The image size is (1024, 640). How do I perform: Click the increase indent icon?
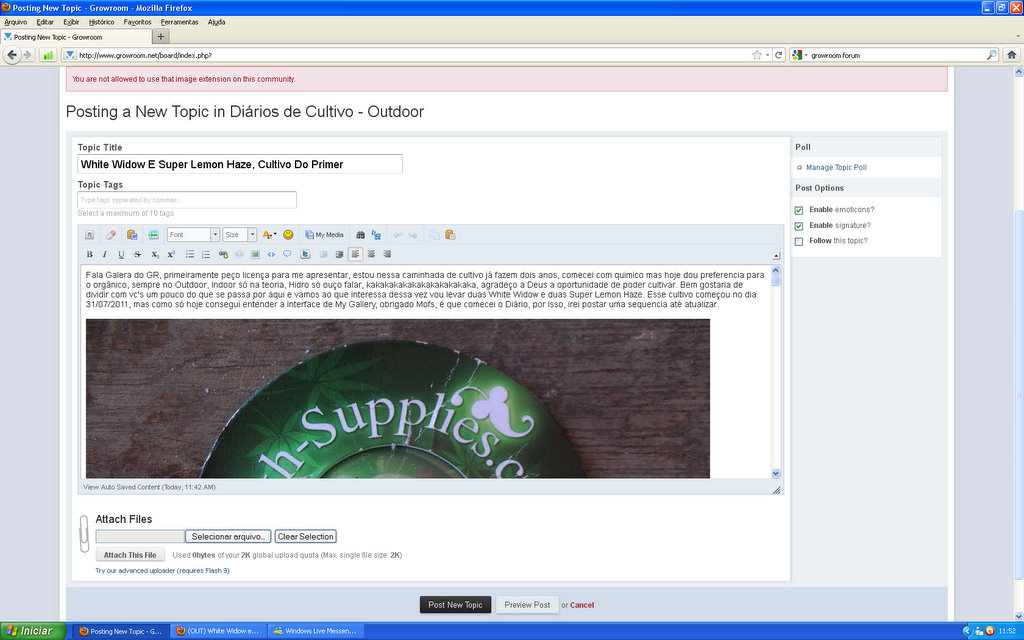click(339, 254)
